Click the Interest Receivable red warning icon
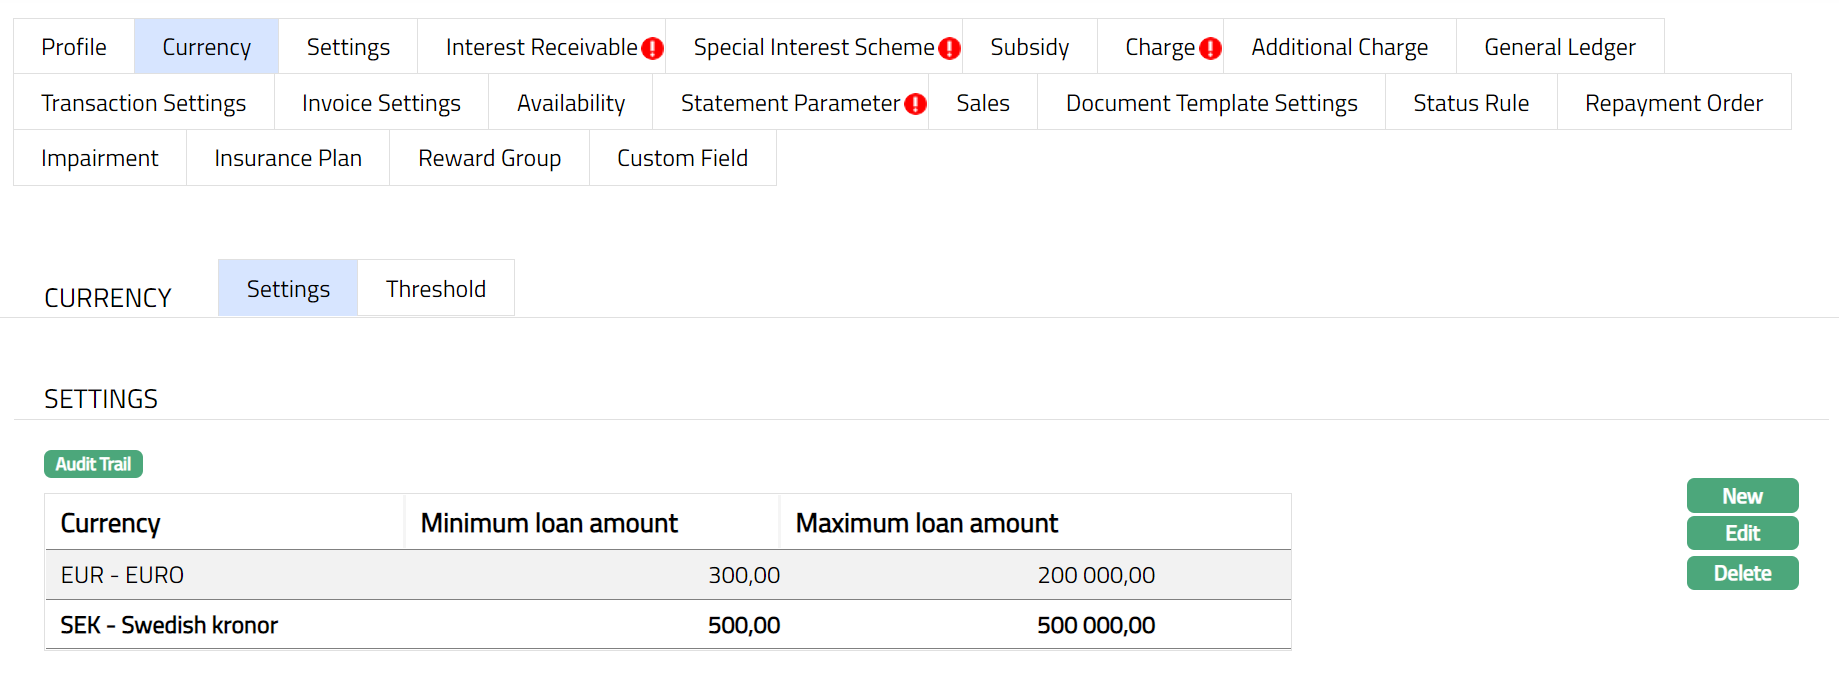 coord(653,48)
